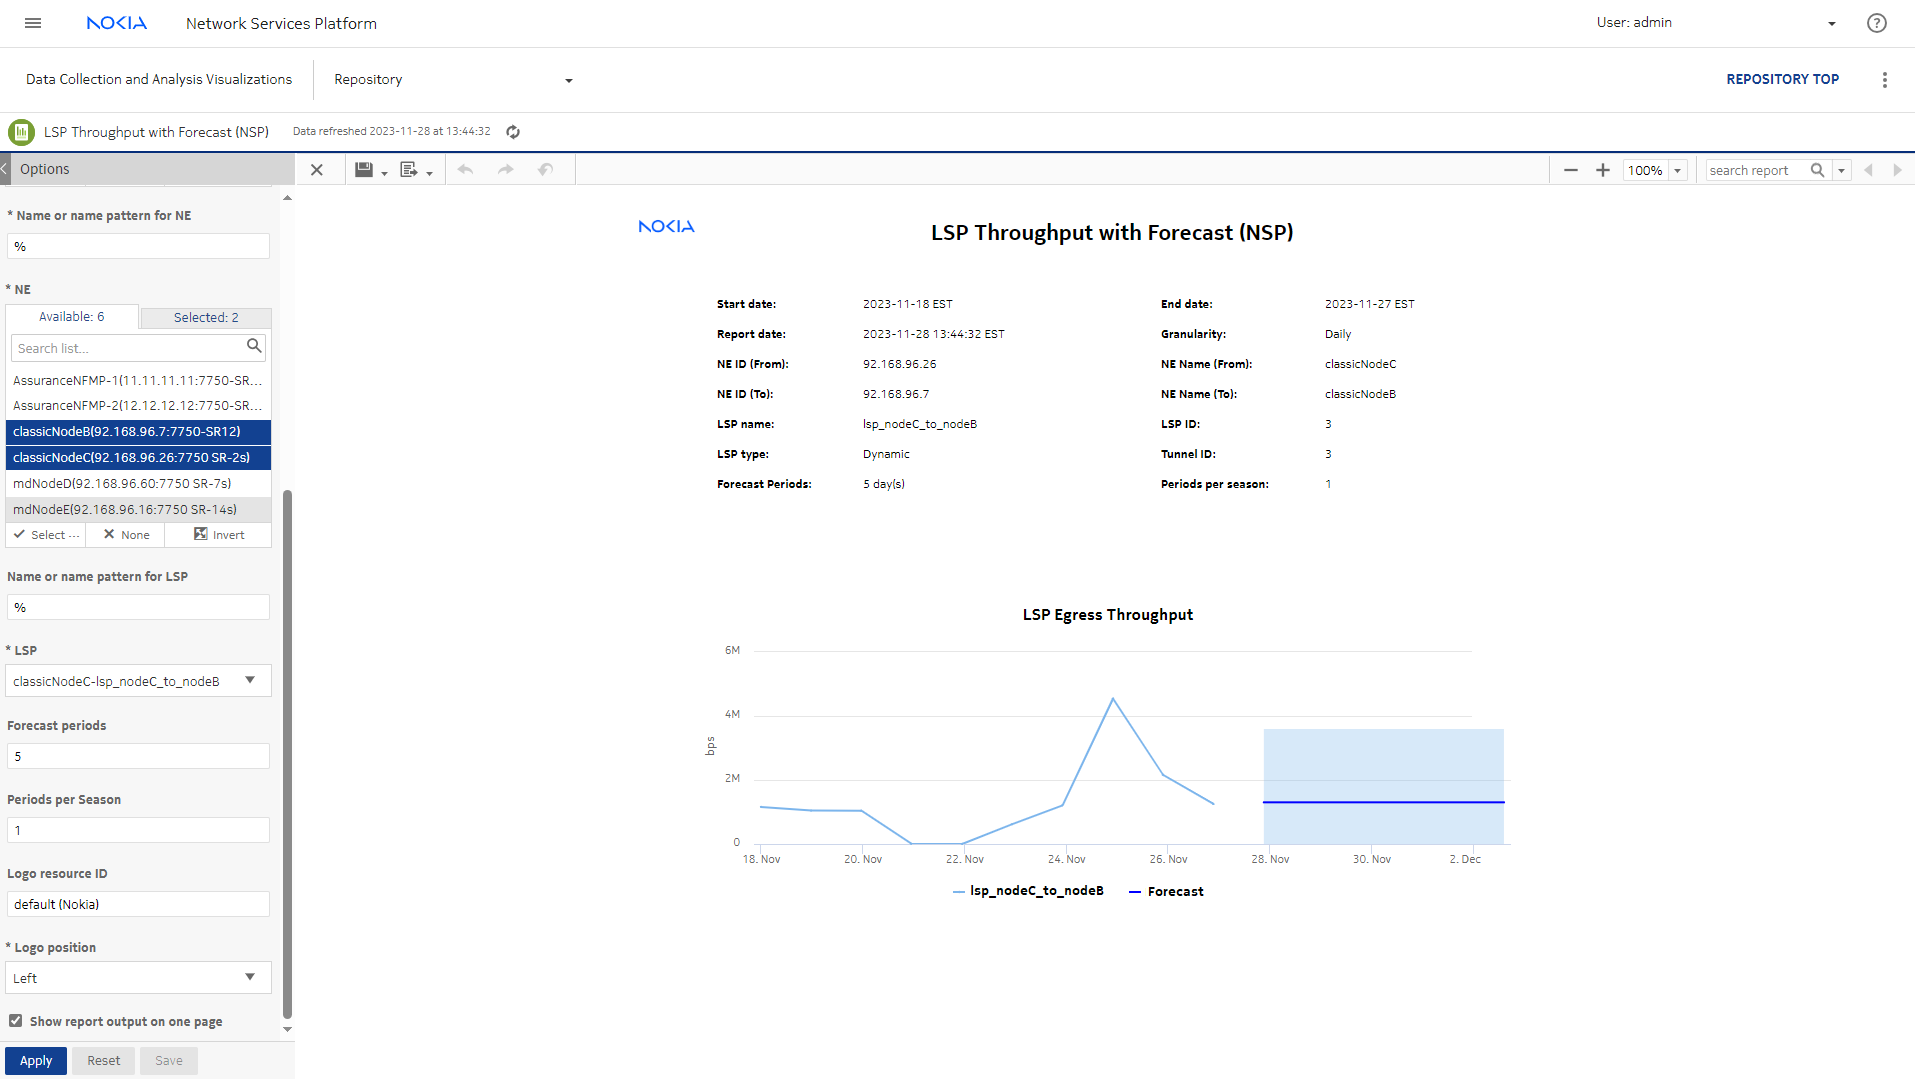Viewport: 1915px width, 1079px height.
Task: Zoom in with the plus icon
Action: [x=1602, y=170]
